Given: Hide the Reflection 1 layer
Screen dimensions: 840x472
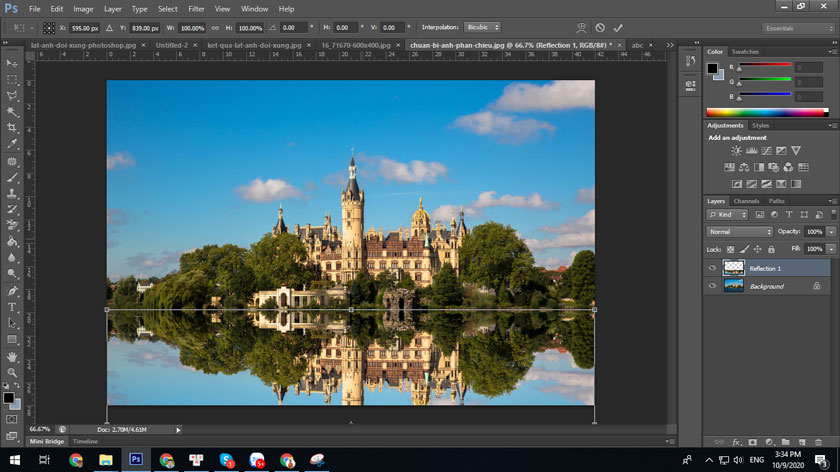Looking at the screenshot, I should click(712, 268).
